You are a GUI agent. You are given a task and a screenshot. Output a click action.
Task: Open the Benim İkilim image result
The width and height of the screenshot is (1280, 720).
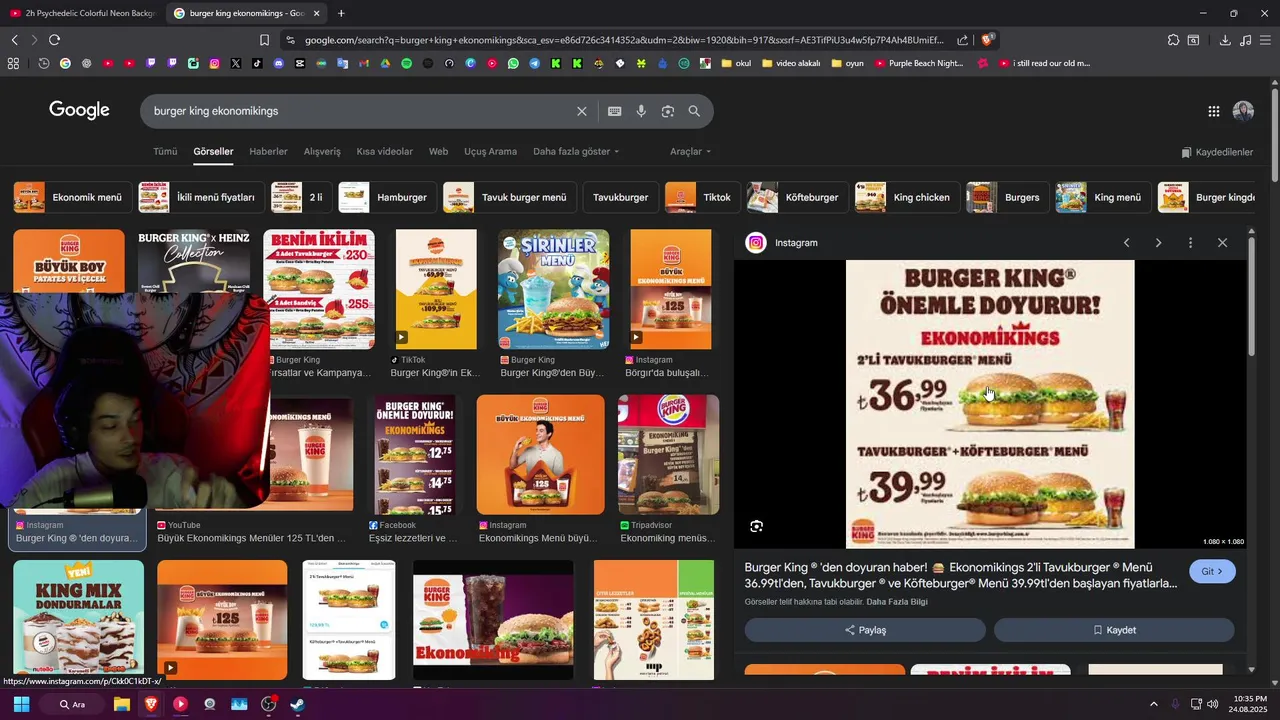[x=319, y=290]
